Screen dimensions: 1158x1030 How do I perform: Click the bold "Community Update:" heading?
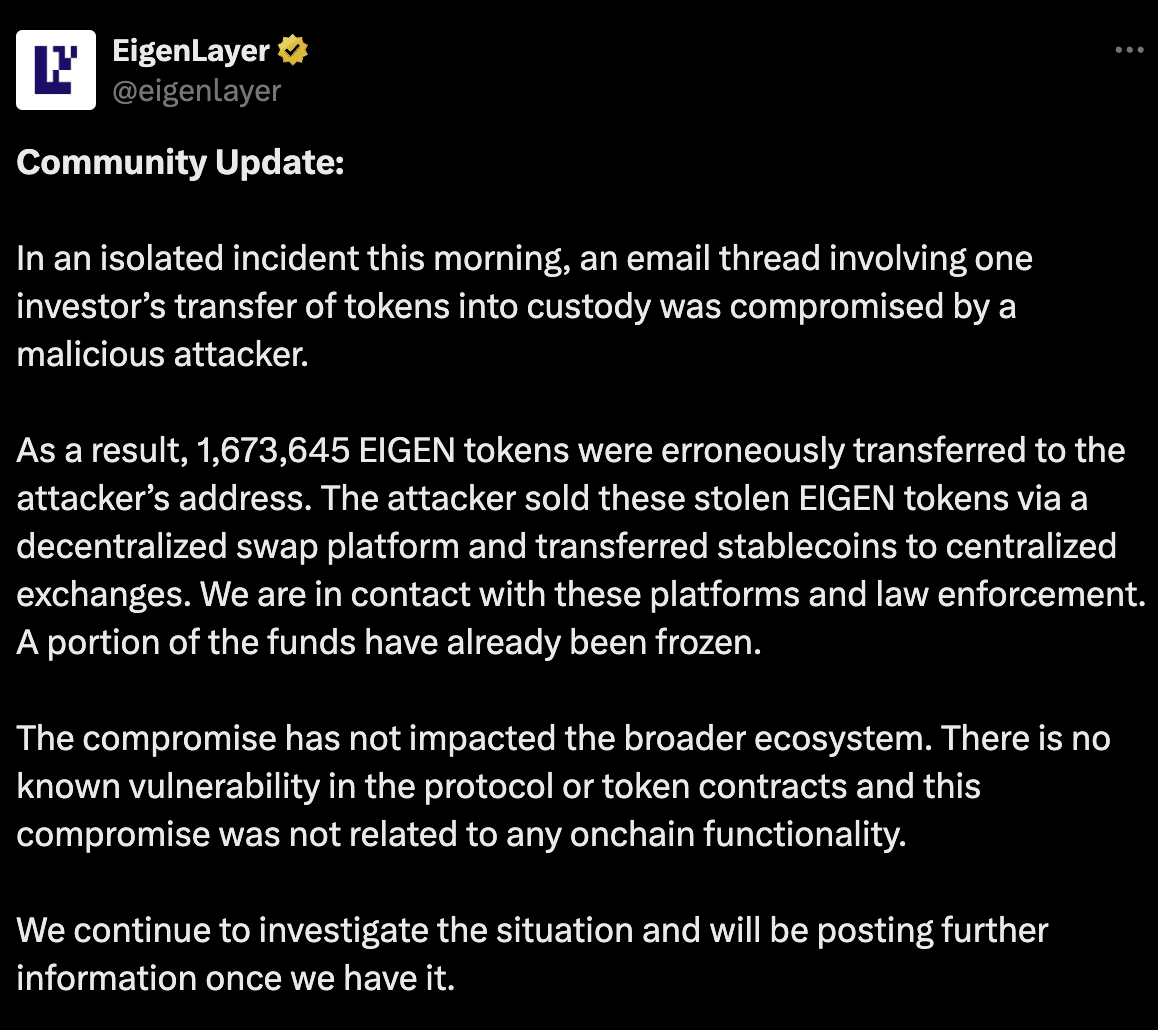(x=180, y=162)
